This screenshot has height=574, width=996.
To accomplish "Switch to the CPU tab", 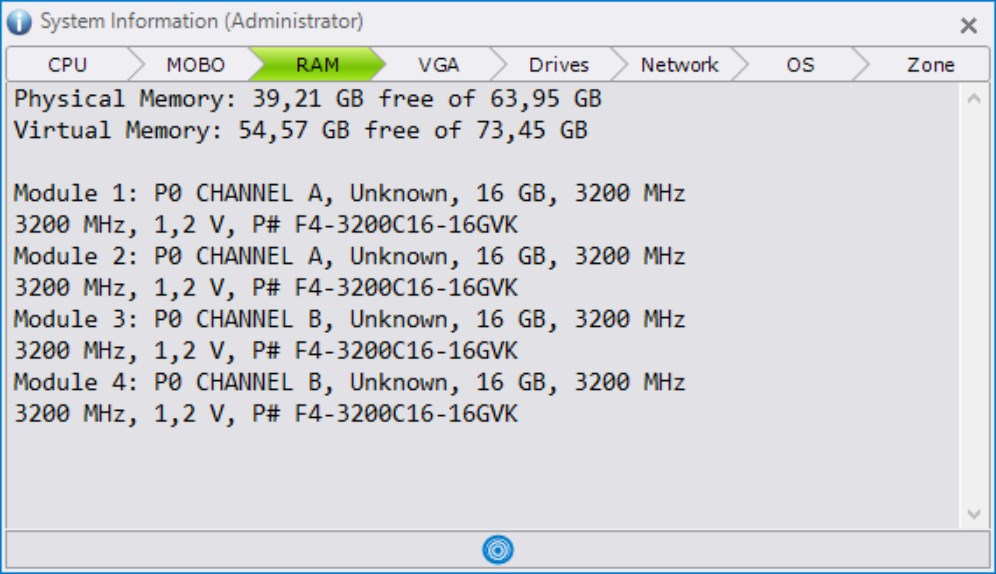I will (x=67, y=65).
